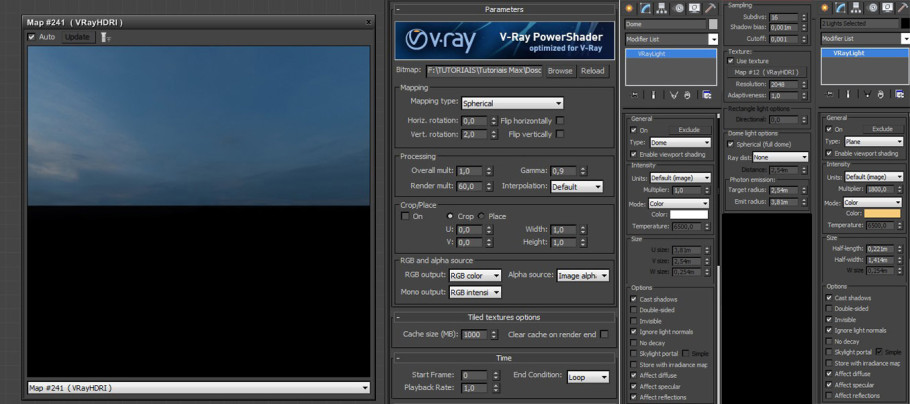
Task: Open Mono output dropdown
Action: point(475,293)
